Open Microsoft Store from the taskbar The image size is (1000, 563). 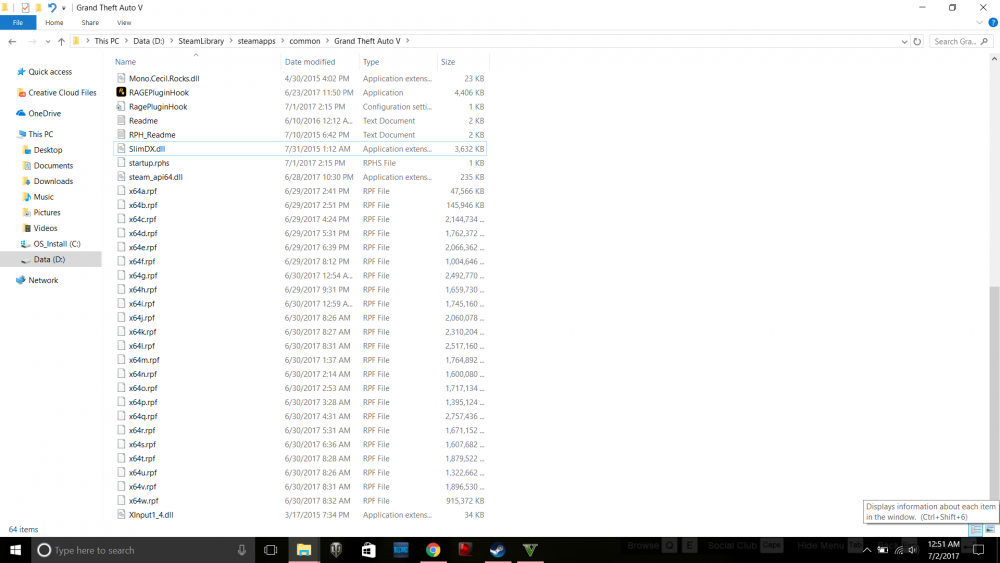tap(368, 550)
